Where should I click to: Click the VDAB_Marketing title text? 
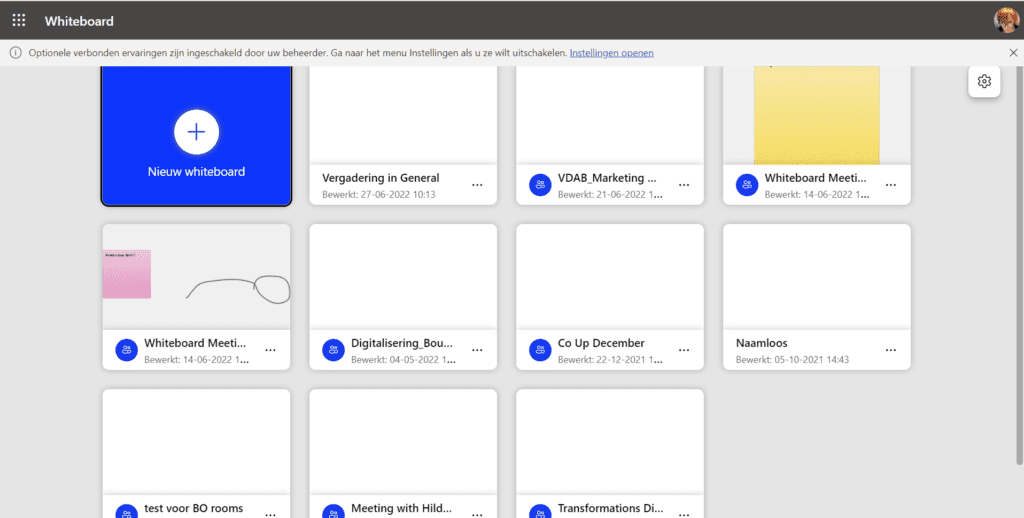point(607,178)
